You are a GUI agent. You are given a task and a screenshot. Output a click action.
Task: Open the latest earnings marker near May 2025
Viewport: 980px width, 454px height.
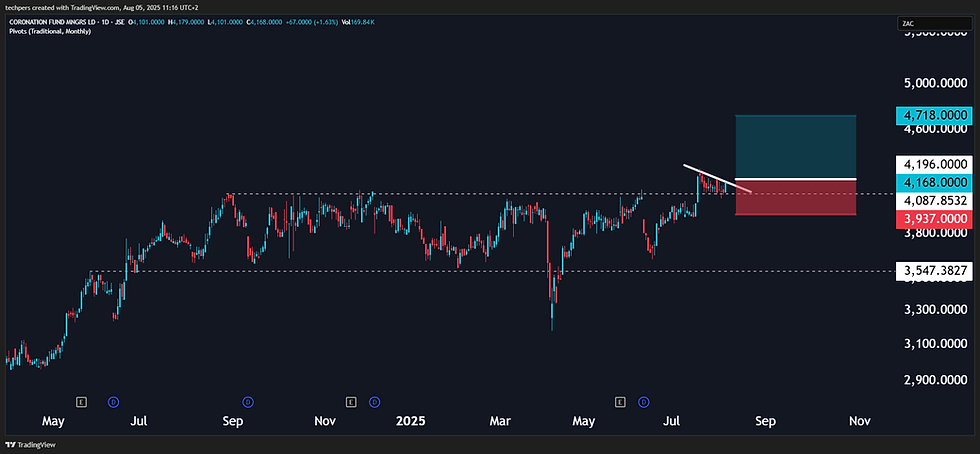(620, 401)
